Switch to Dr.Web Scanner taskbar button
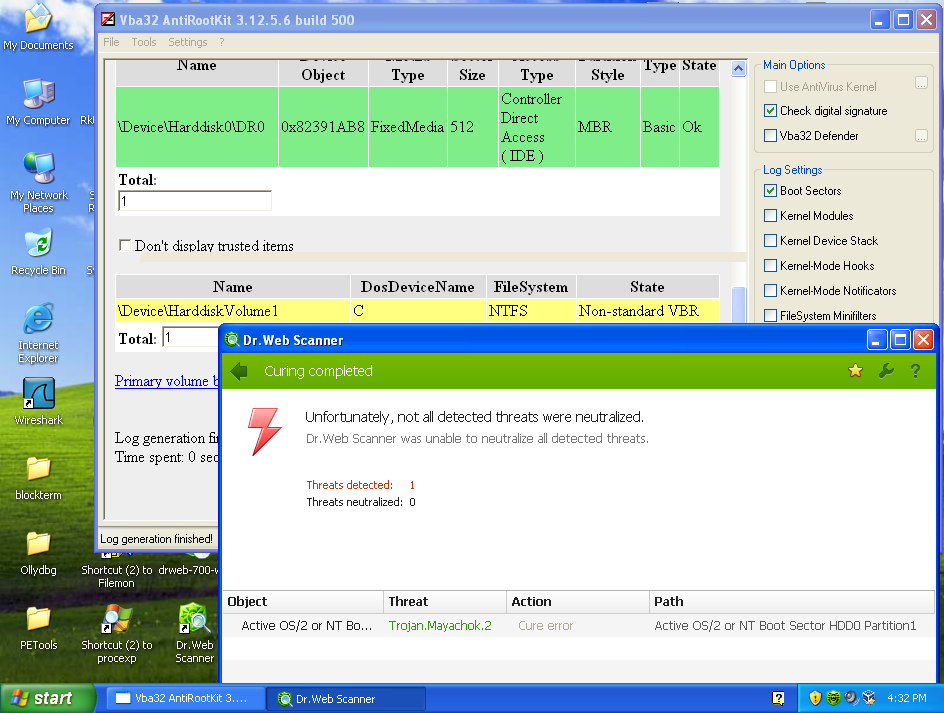Image resolution: width=944 pixels, height=713 pixels. coord(346,699)
